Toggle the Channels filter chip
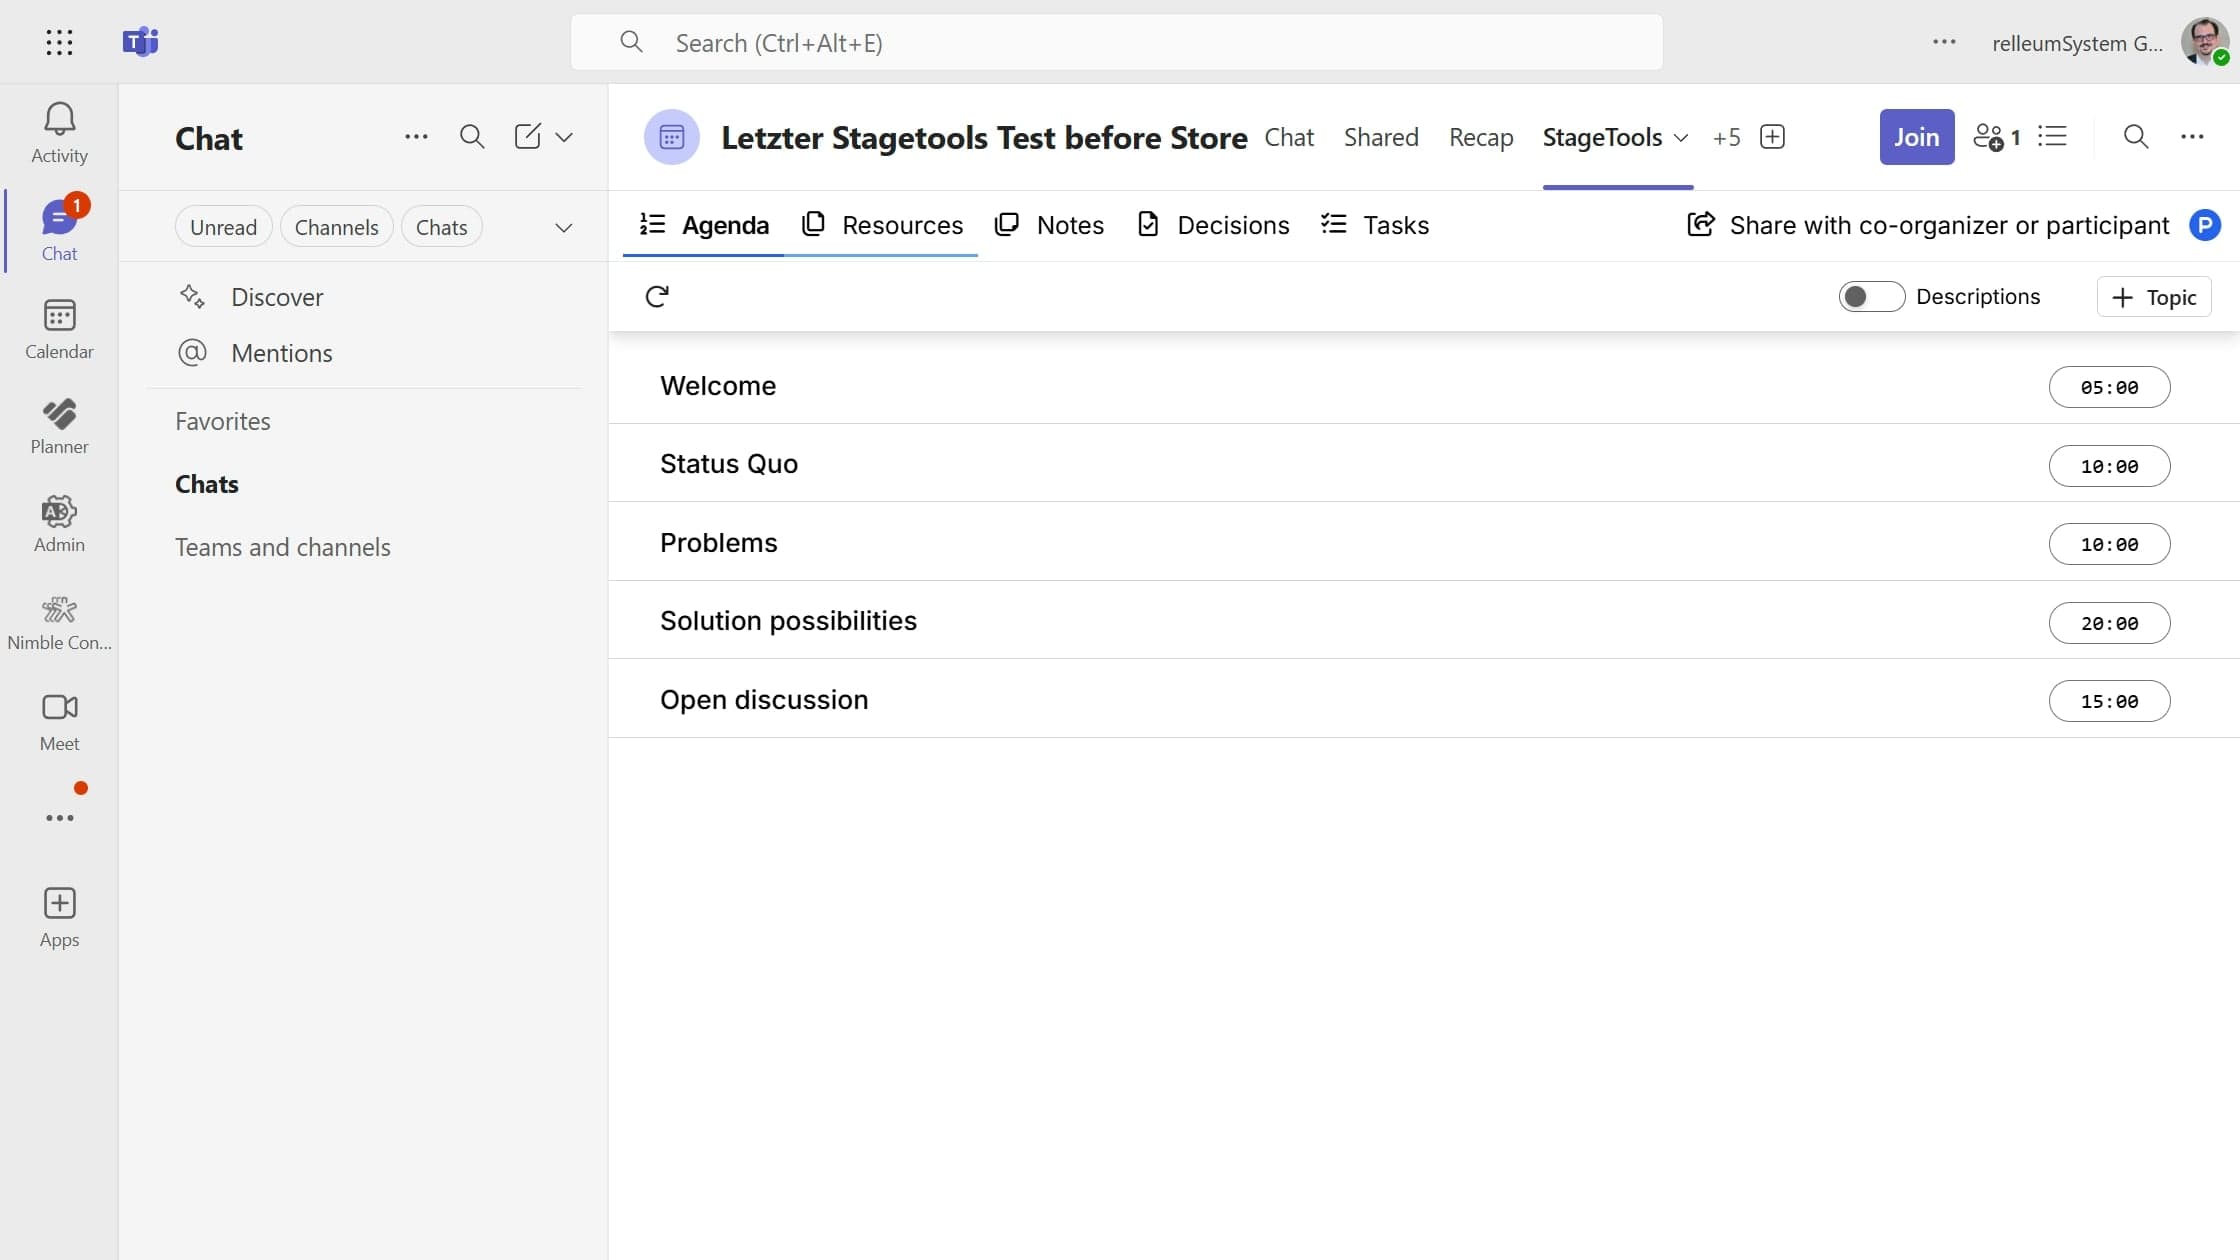 (x=337, y=227)
